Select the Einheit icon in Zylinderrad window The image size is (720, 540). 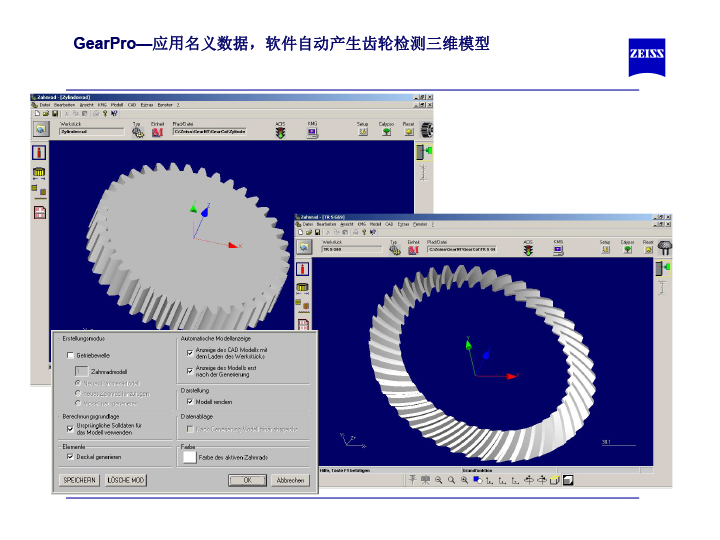coord(157,132)
